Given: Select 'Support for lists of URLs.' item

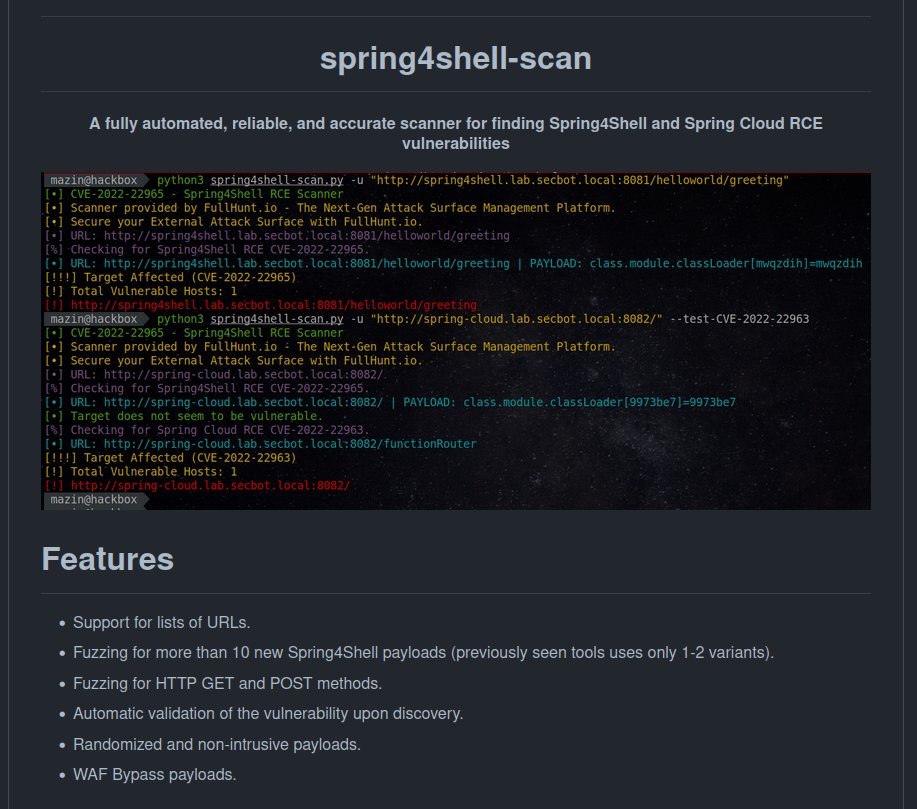Looking at the screenshot, I should tap(161, 622).
